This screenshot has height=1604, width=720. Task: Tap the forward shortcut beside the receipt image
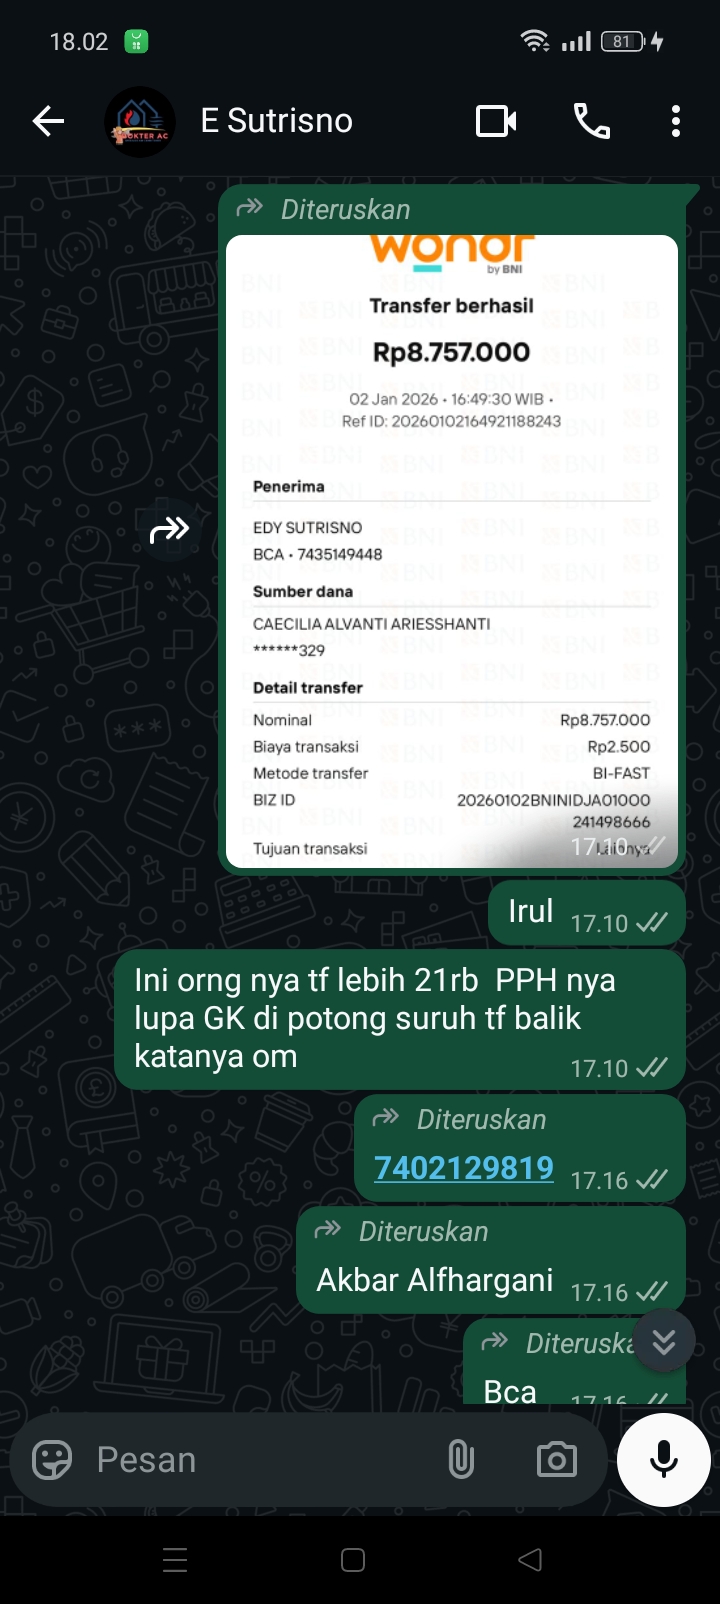(x=170, y=530)
